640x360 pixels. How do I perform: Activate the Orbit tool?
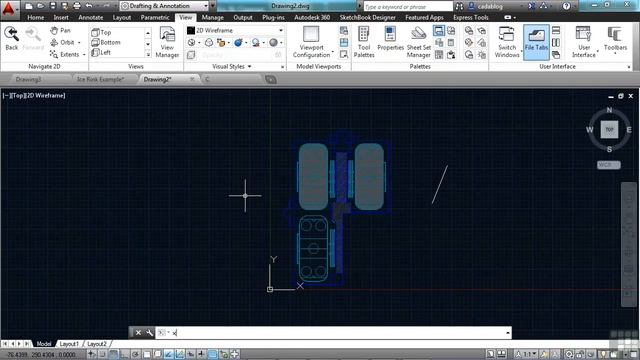click(x=62, y=42)
